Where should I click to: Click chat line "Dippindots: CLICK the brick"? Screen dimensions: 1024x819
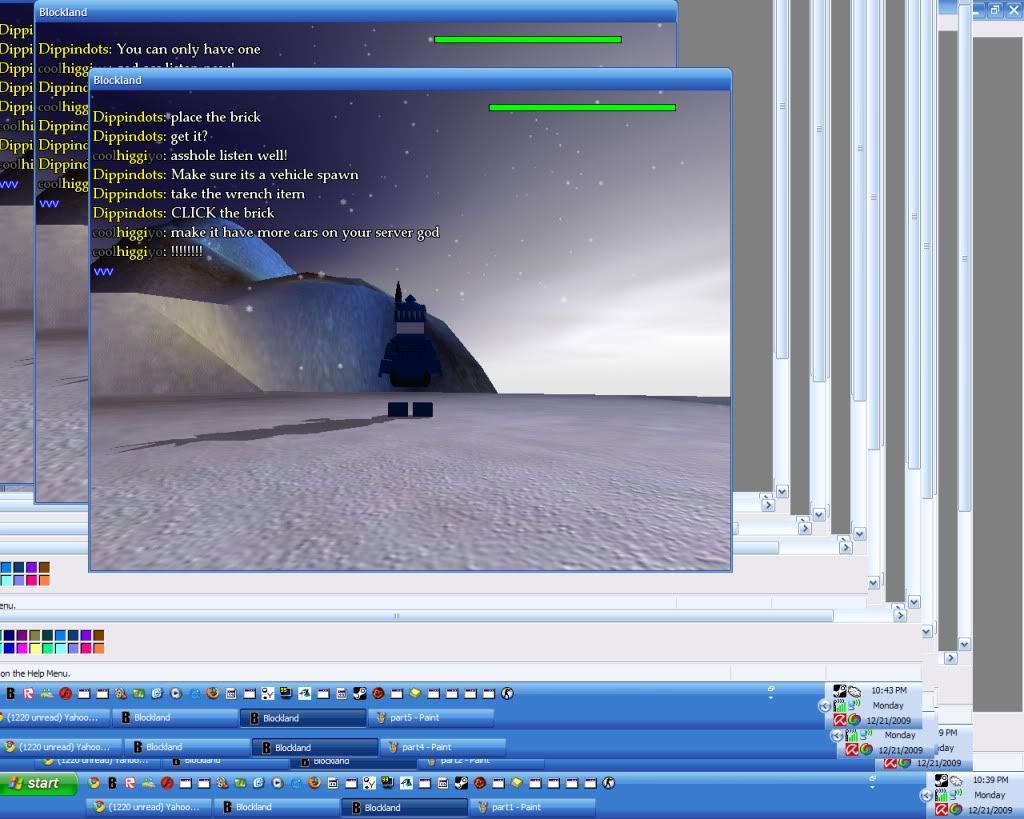tap(184, 213)
